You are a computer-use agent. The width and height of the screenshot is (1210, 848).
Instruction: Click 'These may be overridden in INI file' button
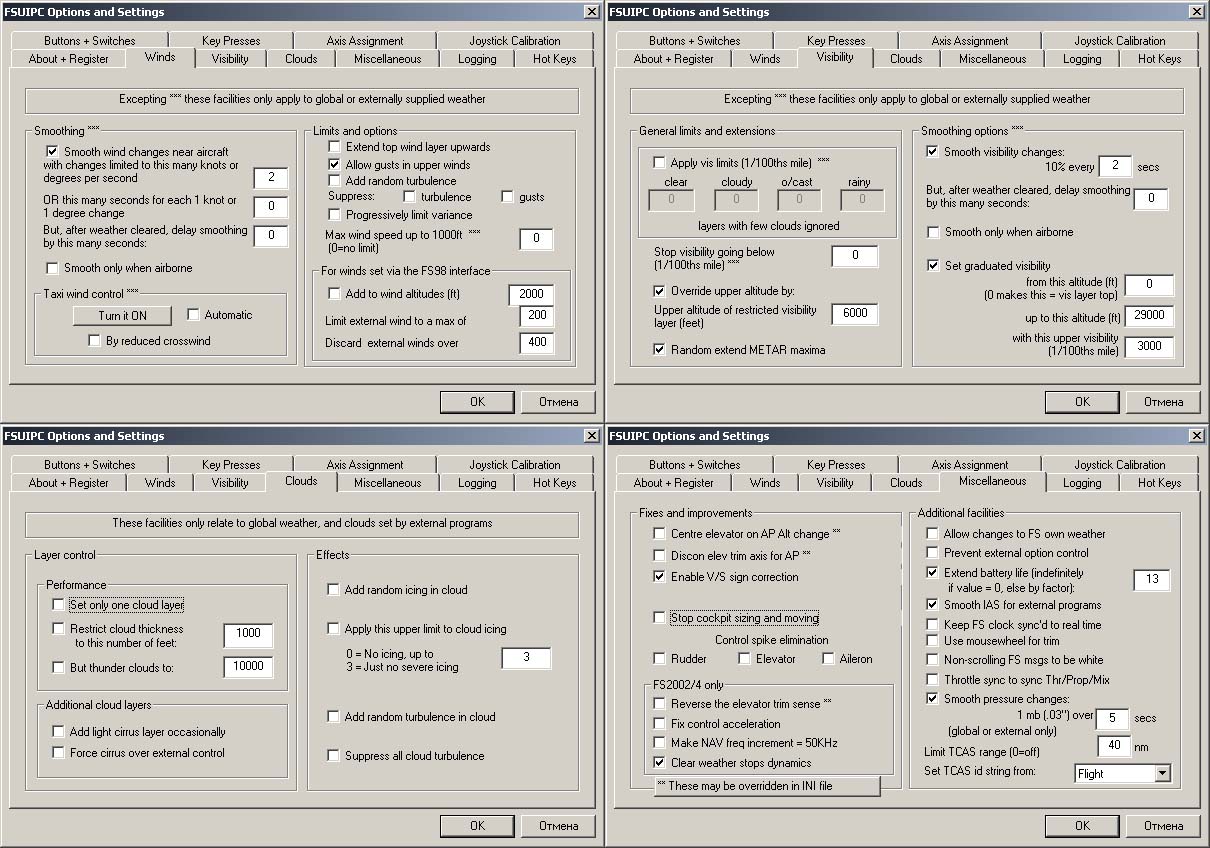coord(767,786)
